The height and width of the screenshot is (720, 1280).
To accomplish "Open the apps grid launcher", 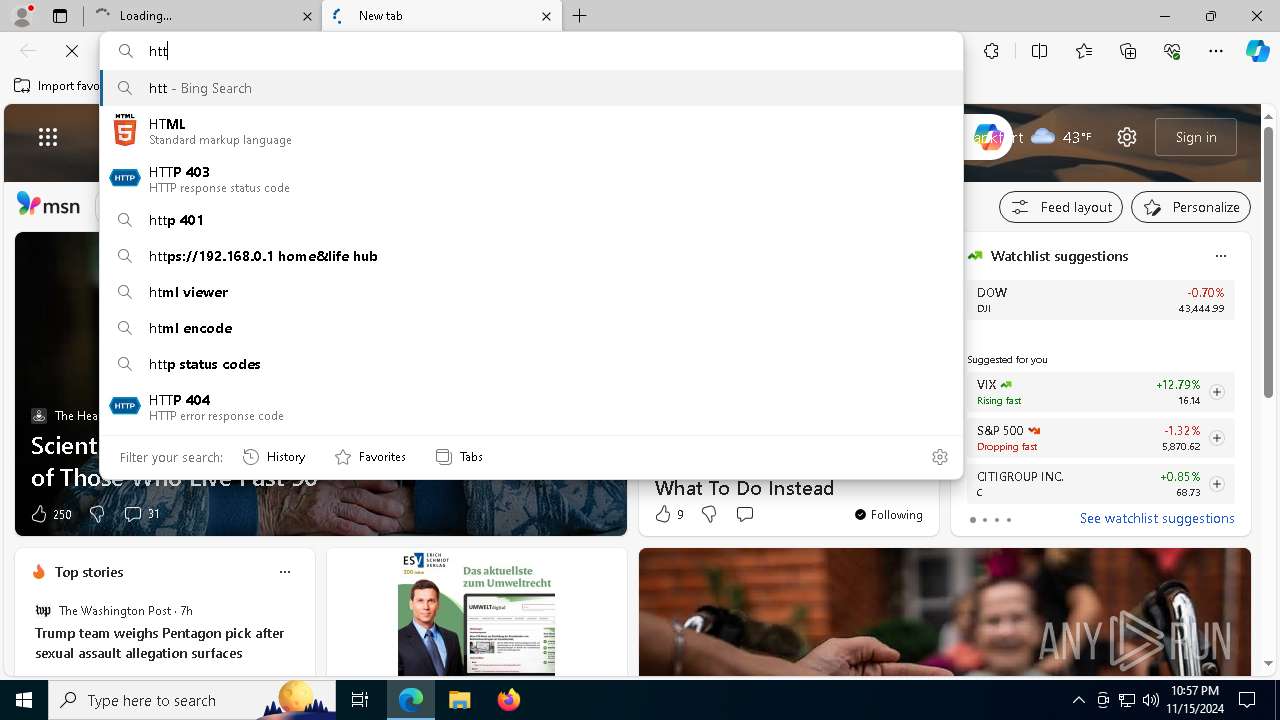I will tap(48, 137).
